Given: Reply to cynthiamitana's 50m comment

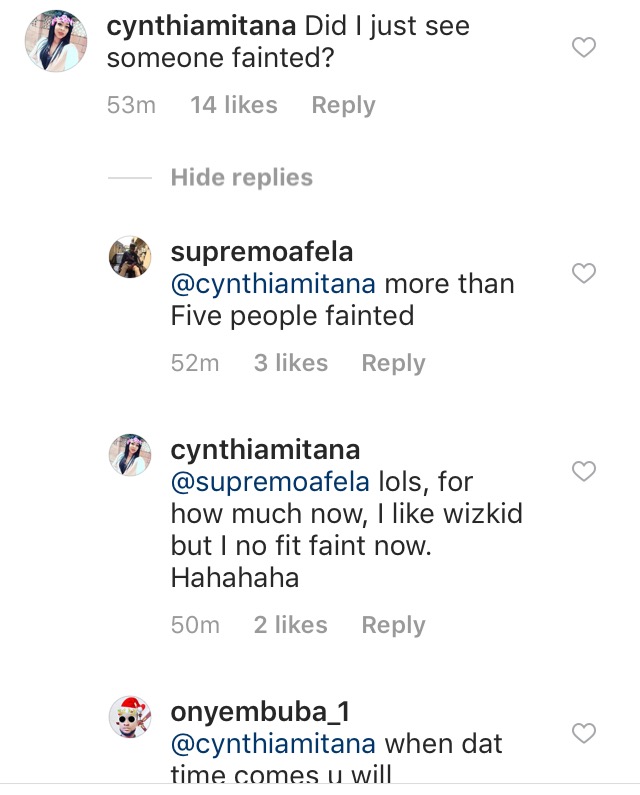Looking at the screenshot, I should (393, 626).
